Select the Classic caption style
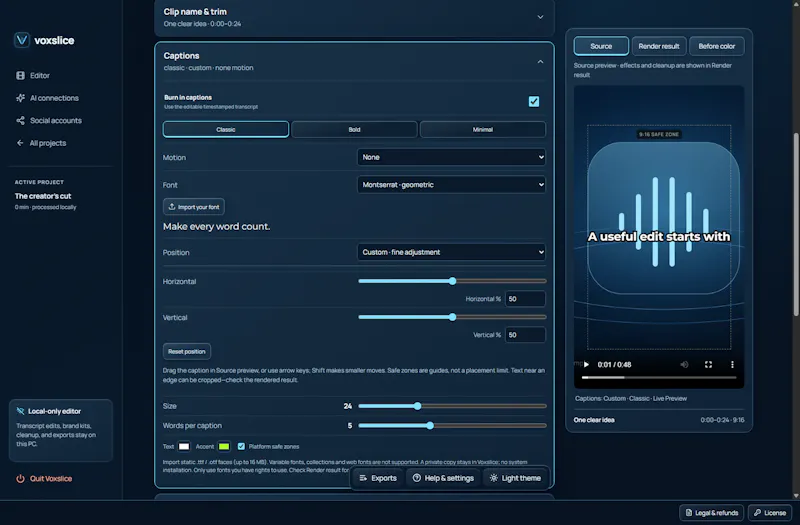The width and height of the screenshot is (800, 525). pos(226,130)
